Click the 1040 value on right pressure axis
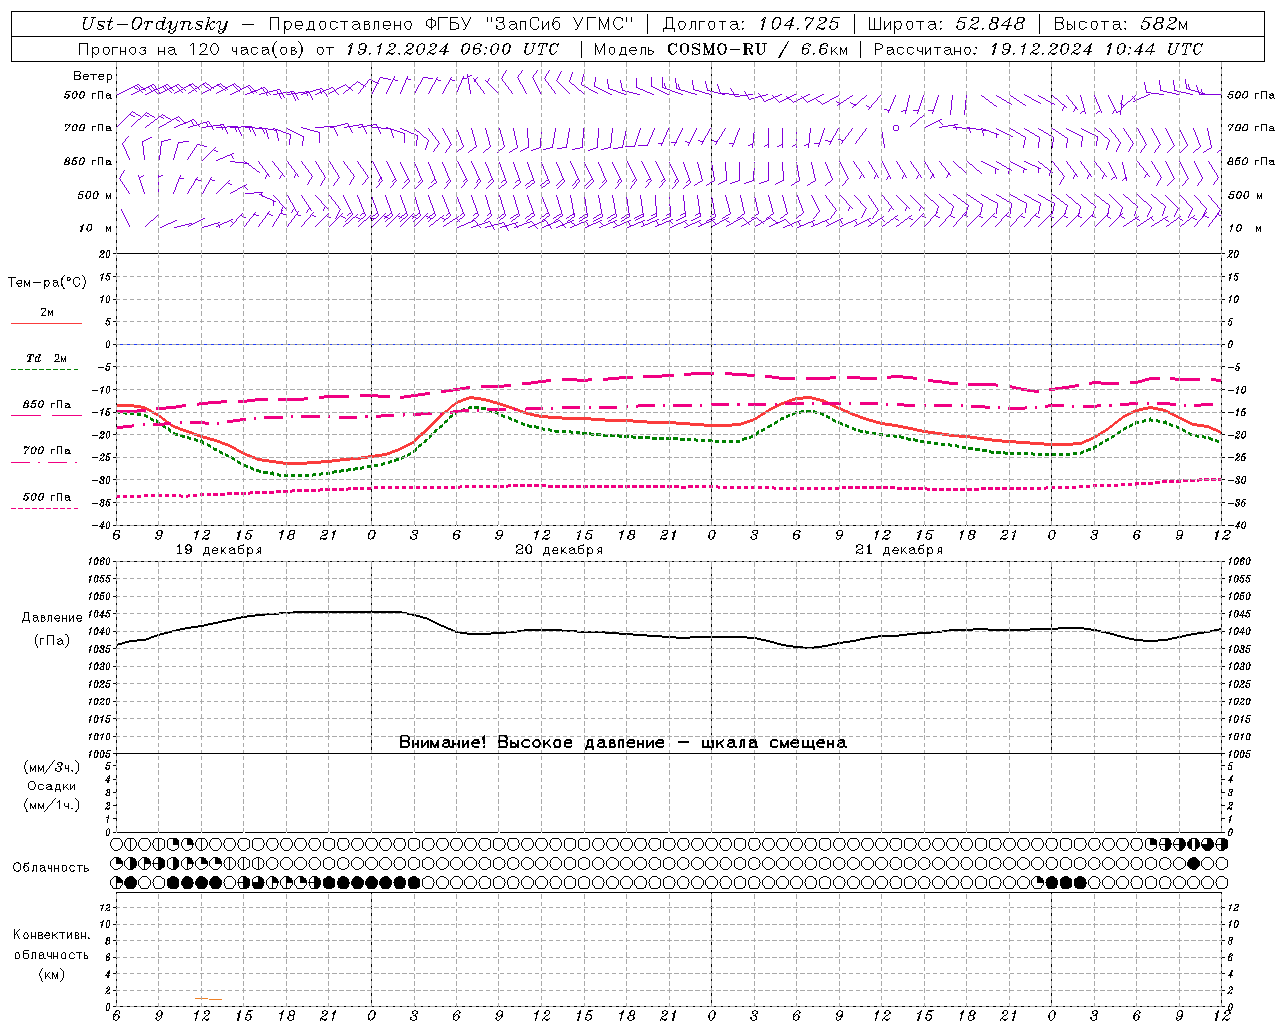Screen dimensions: 1280x1024 click(1239, 632)
